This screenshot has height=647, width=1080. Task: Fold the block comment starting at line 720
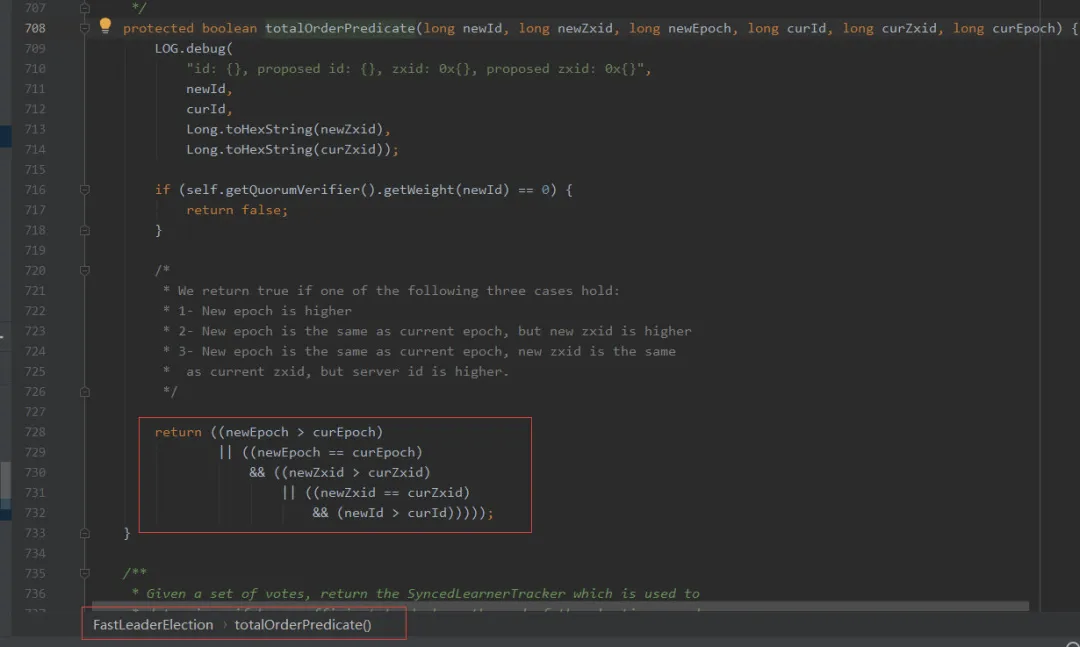click(85, 270)
